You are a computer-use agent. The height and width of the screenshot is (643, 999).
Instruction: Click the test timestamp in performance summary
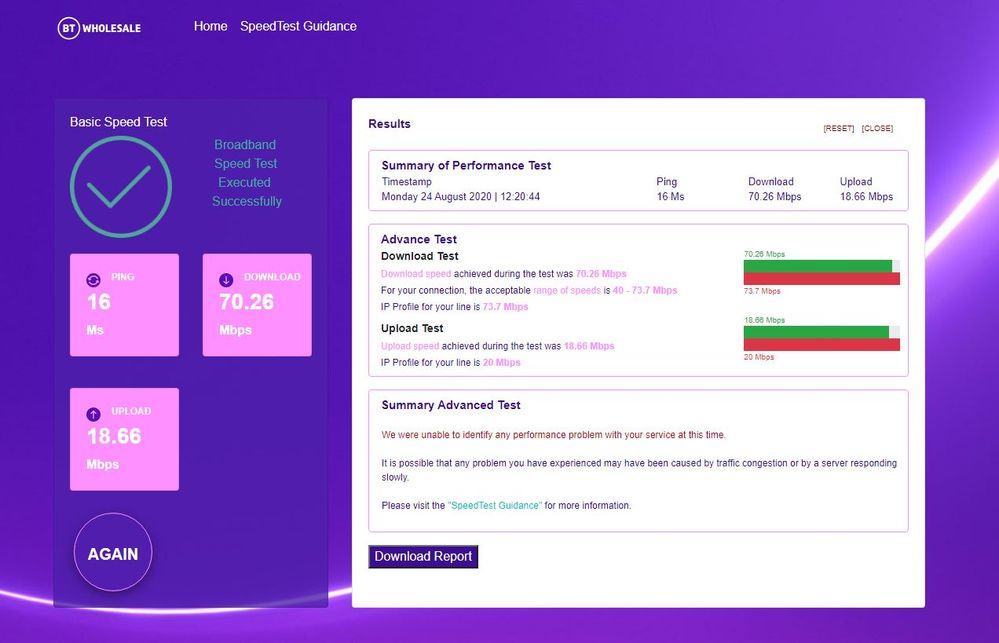tap(460, 197)
